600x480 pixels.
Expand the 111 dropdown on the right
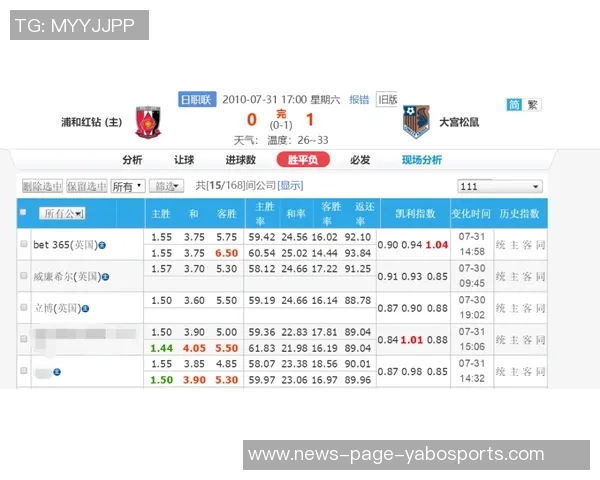(x=499, y=186)
